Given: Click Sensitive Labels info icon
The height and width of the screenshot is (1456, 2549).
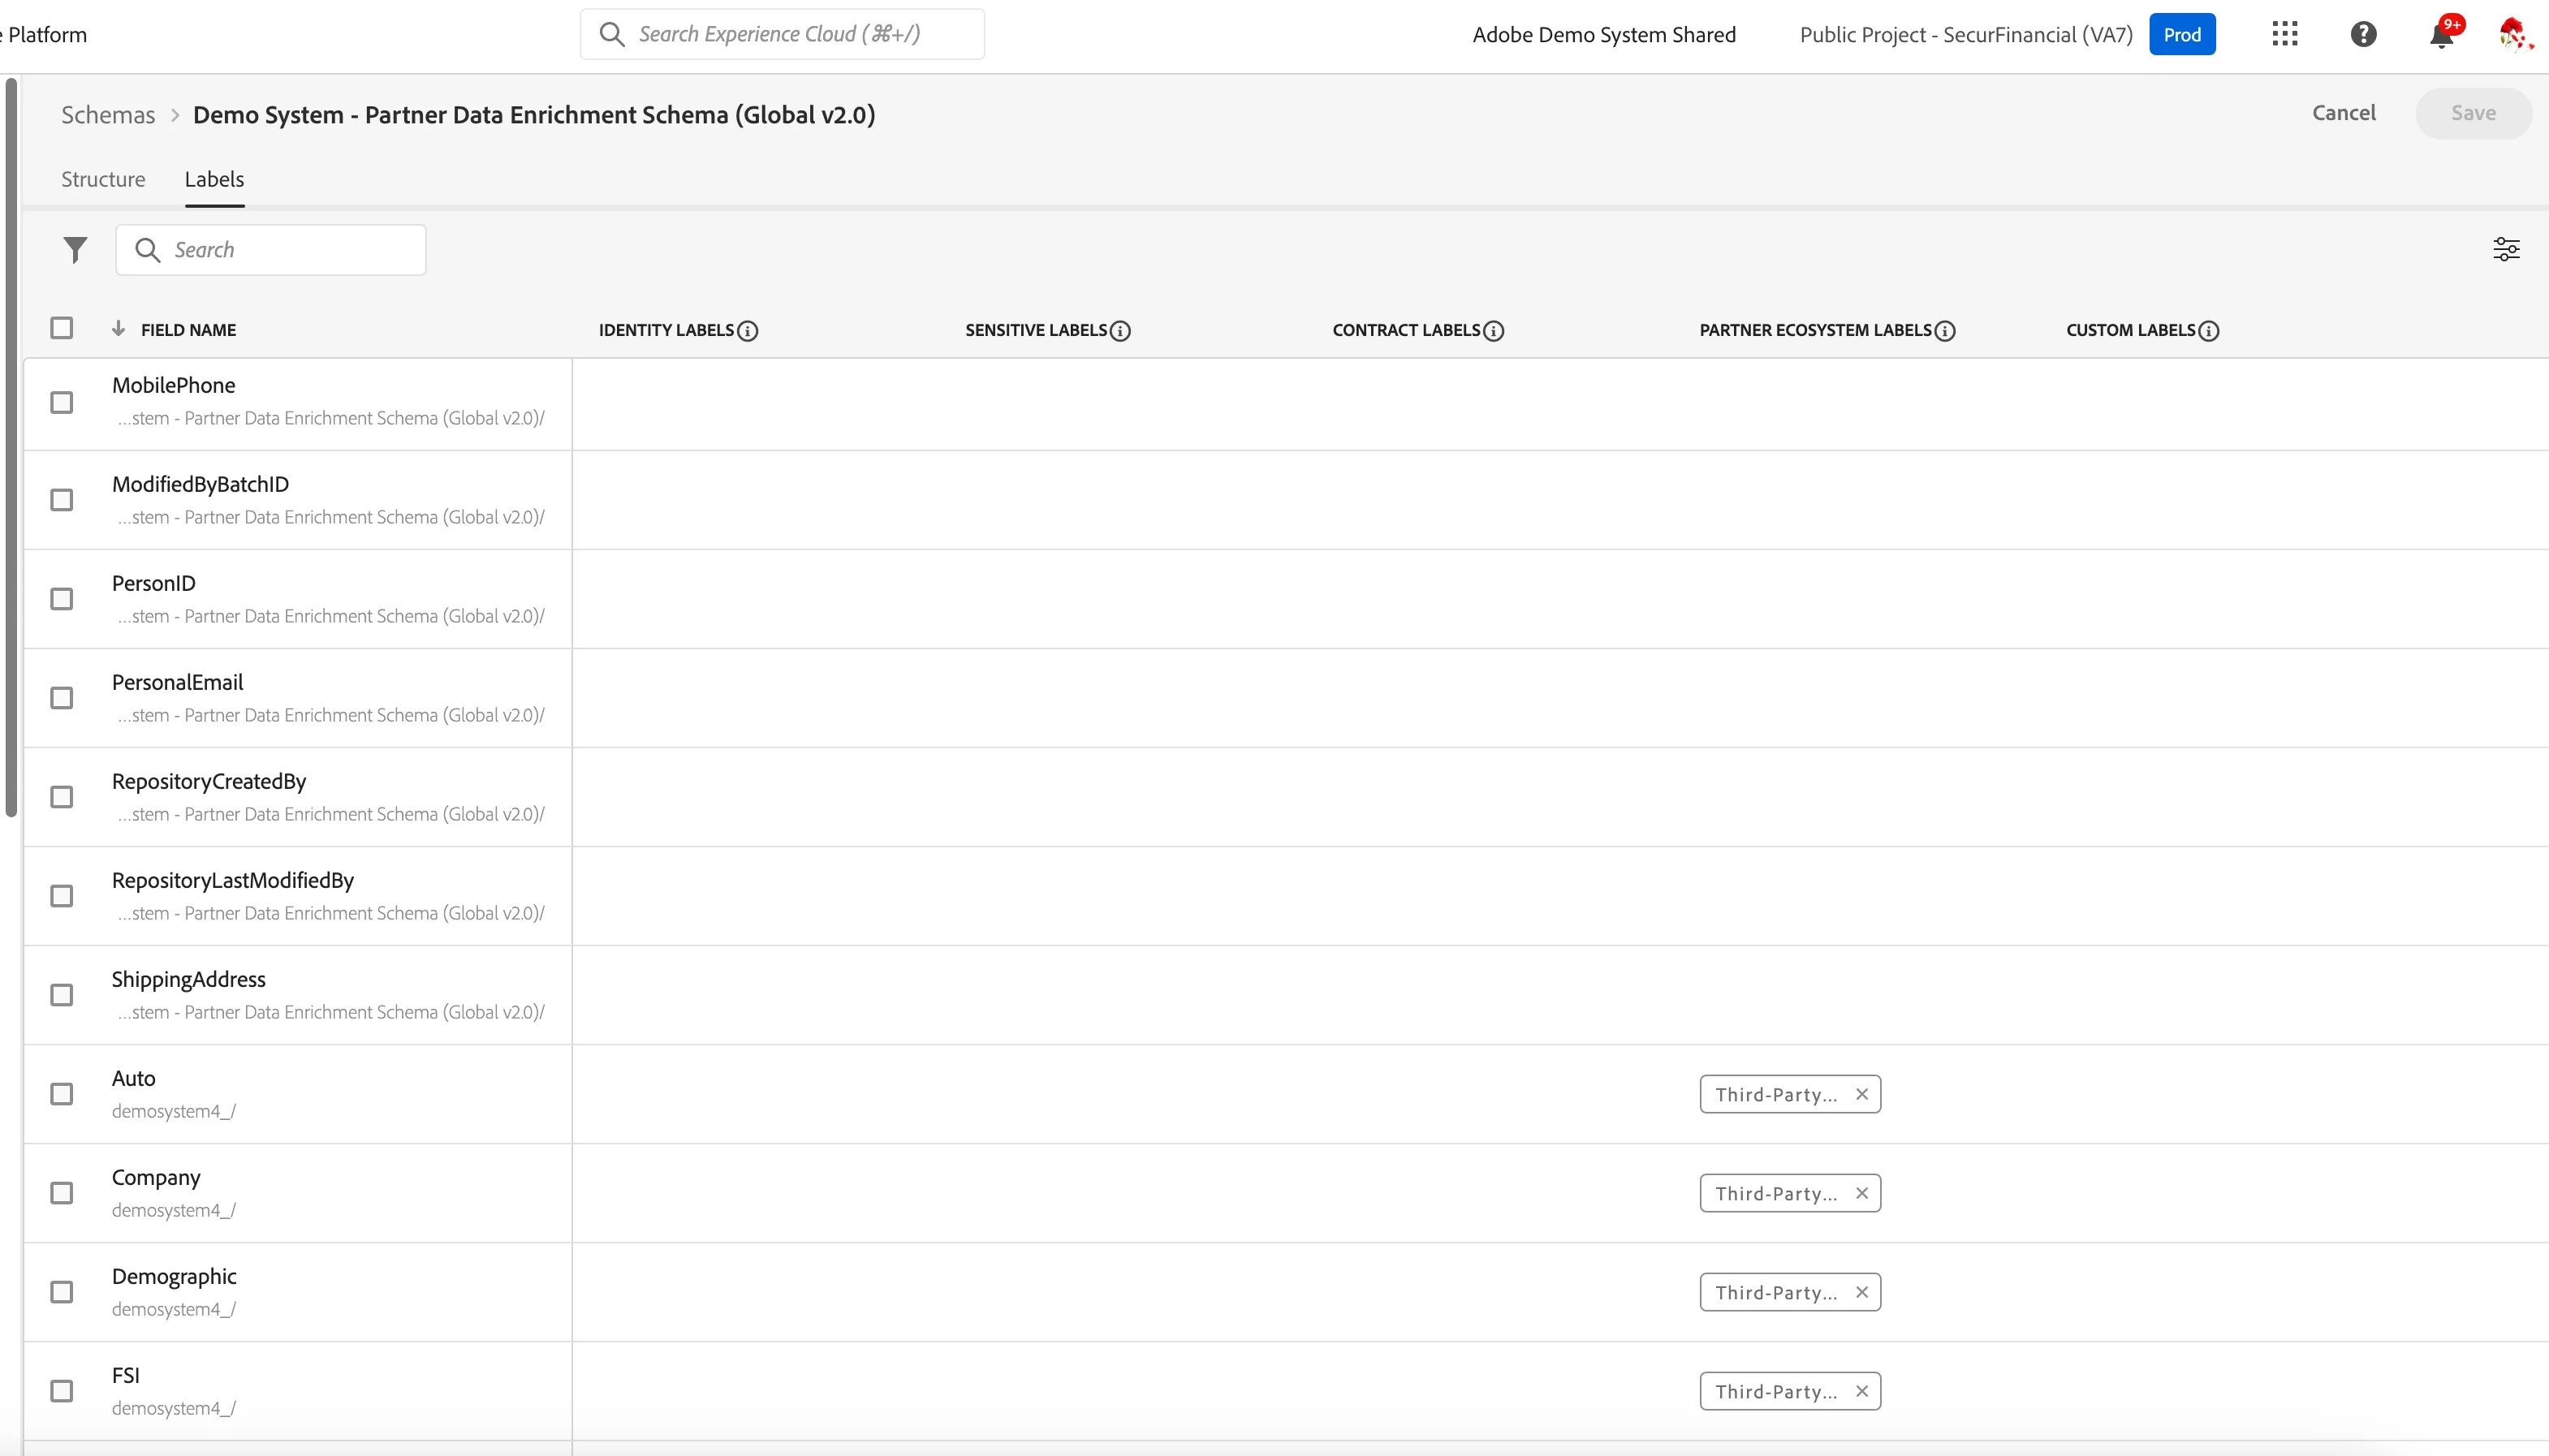Looking at the screenshot, I should (1121, 331).
